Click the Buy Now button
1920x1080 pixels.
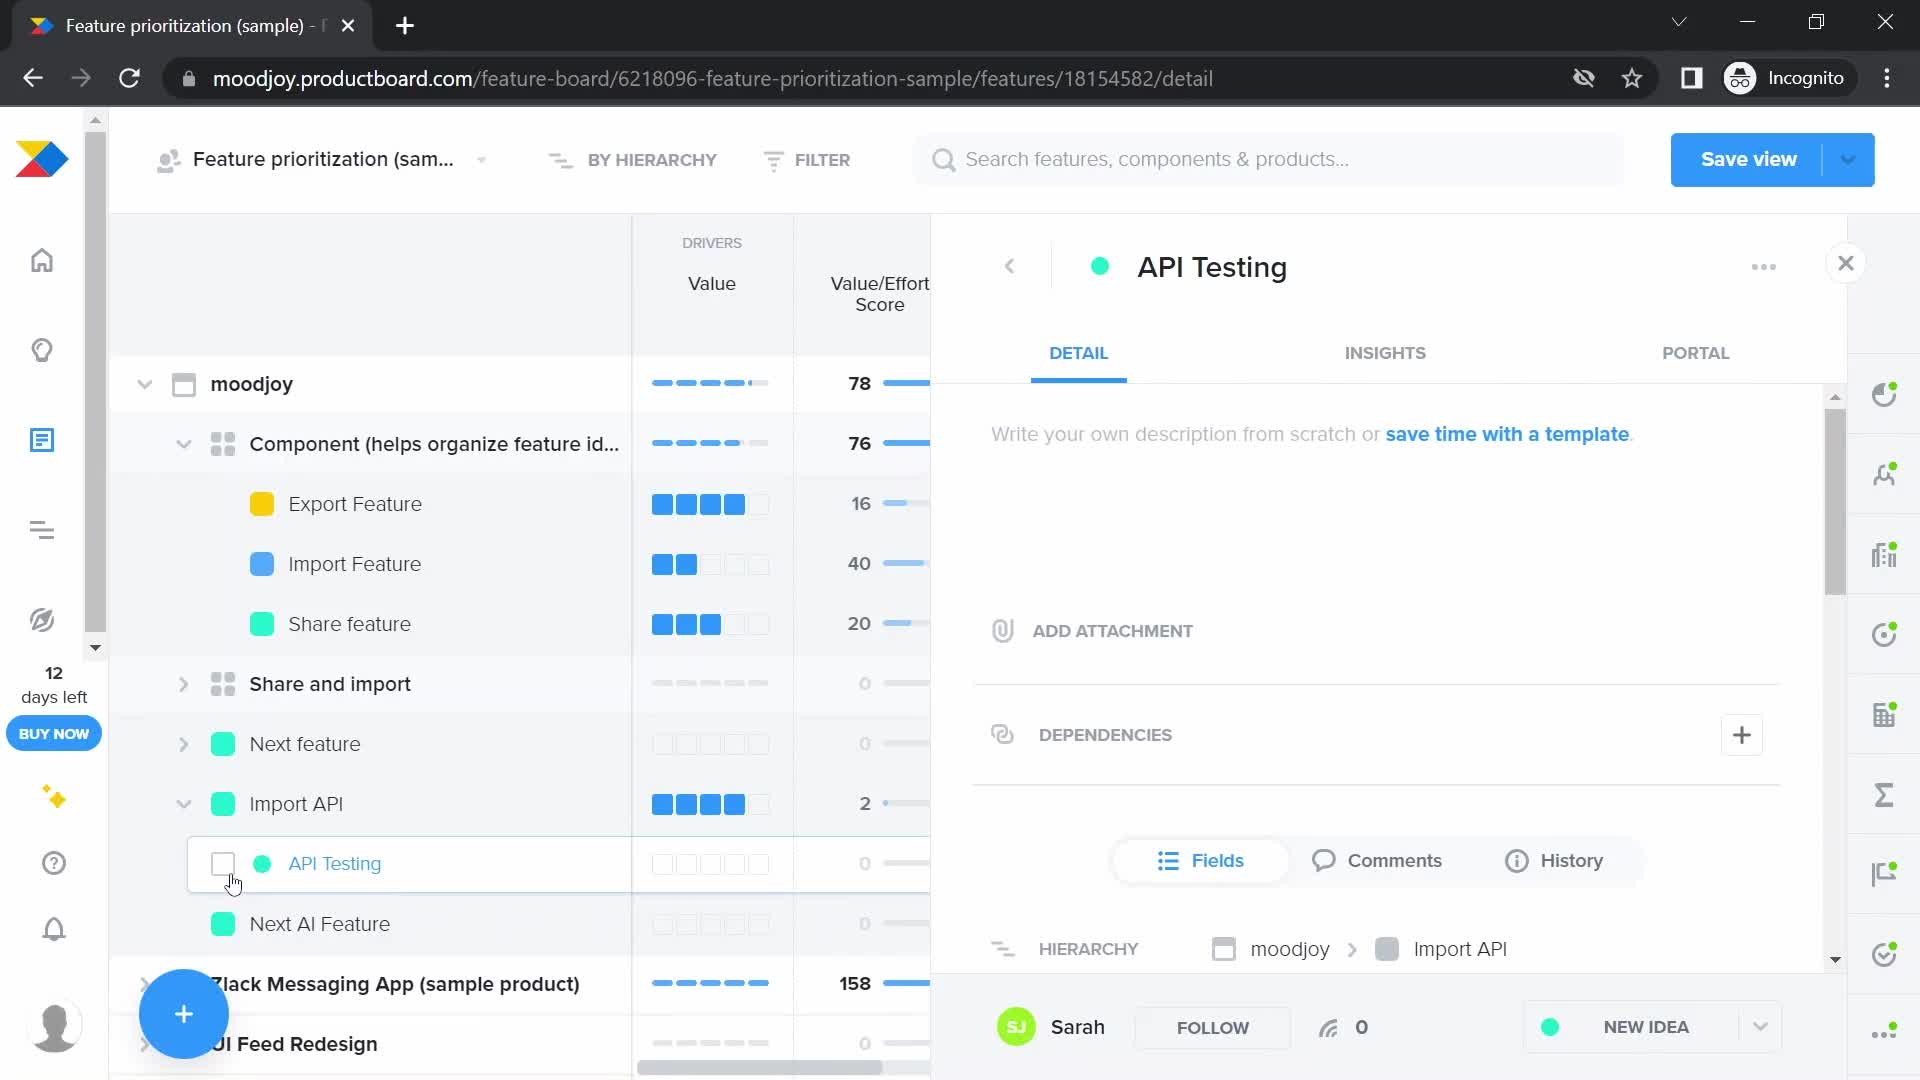[54, 733]
